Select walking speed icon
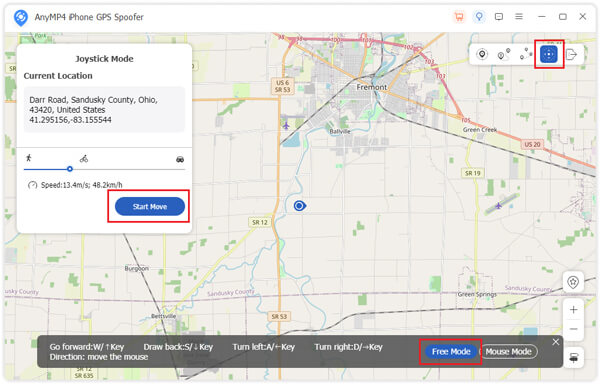Image resolution: width=600 pixels, height=384 pixels. (29, 158)
